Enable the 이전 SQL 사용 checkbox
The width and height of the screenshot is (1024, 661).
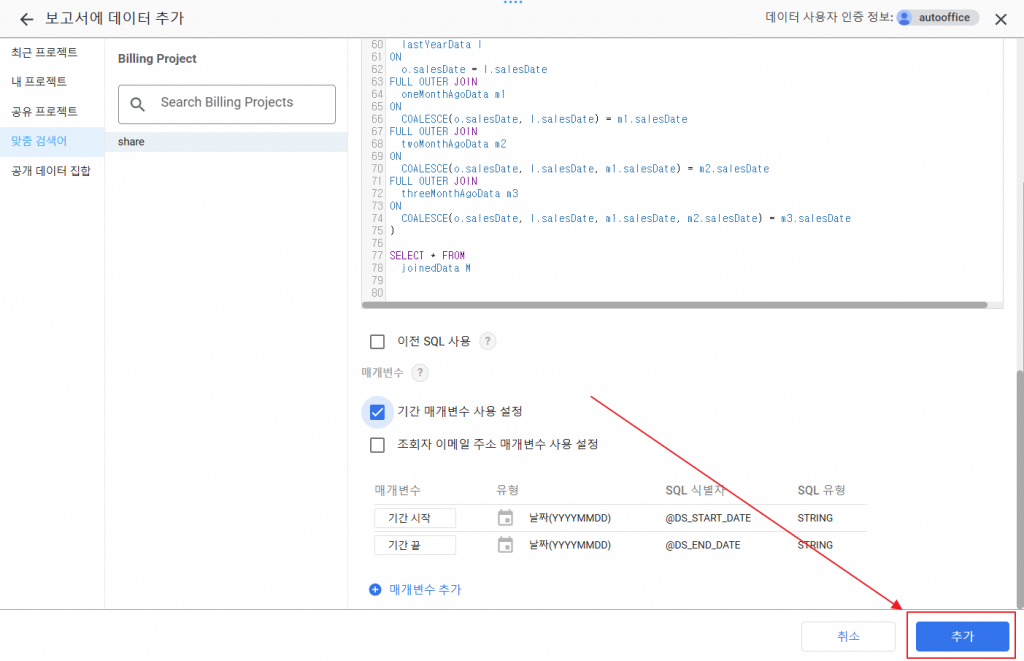[x=377, y=342]
